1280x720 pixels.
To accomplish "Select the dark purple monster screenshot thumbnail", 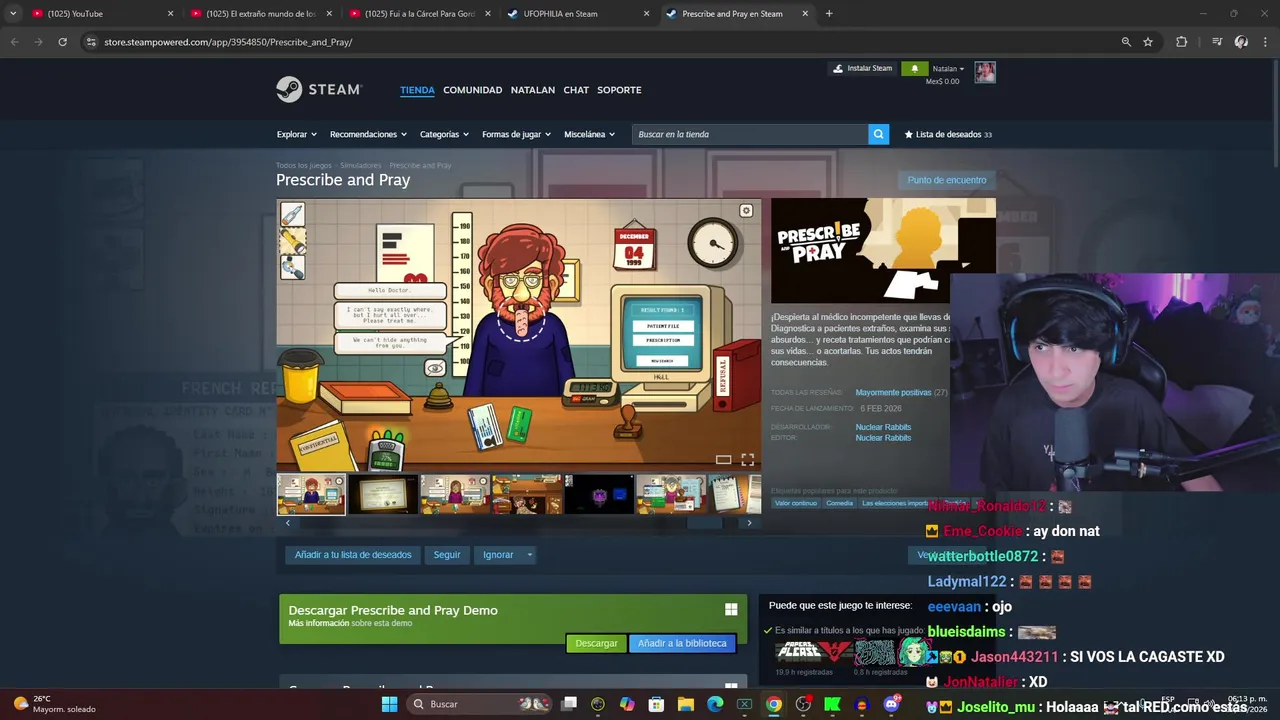I will [x=599, y=494].
